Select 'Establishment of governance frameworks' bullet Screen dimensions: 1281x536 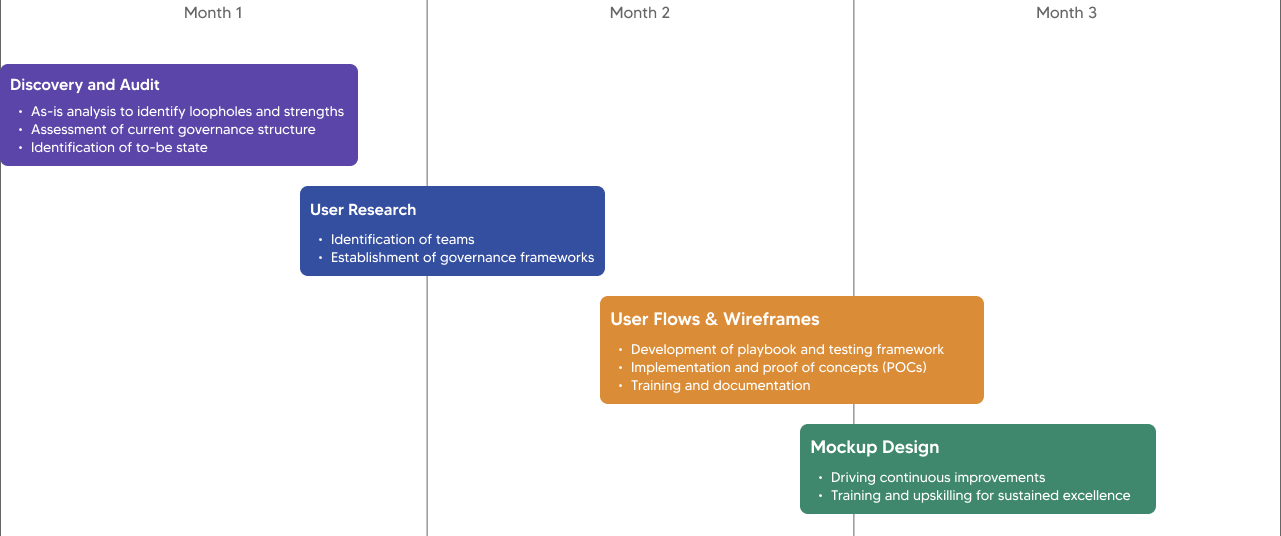tap(462, 258)
